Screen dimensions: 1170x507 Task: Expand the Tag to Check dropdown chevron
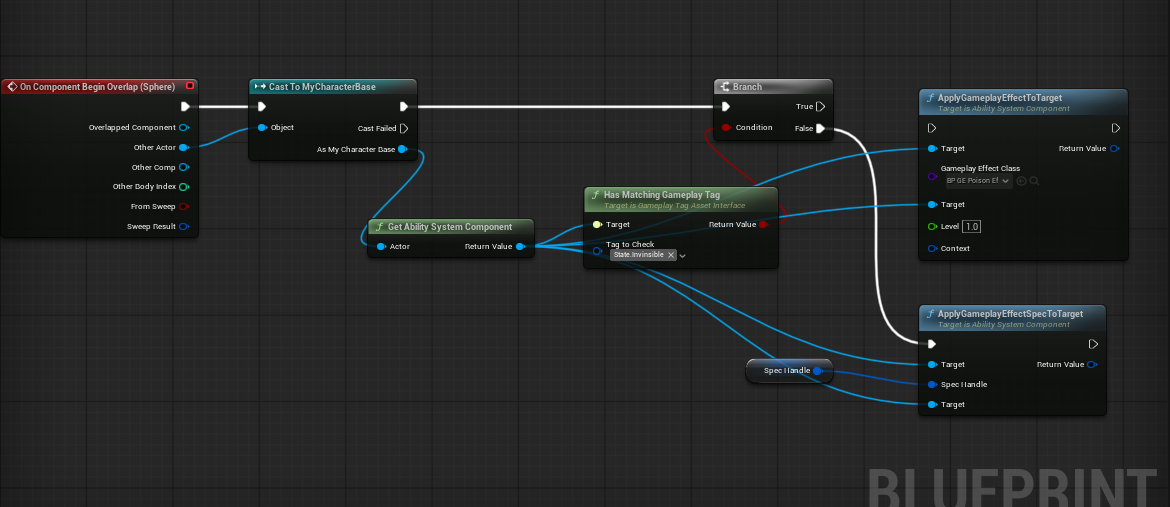682,255
